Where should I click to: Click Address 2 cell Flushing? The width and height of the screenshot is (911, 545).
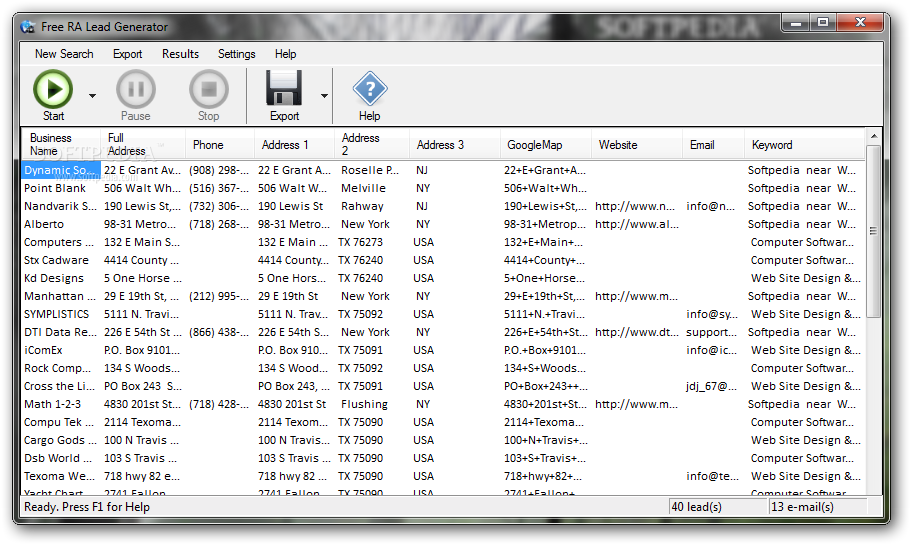tap(364, 404)
